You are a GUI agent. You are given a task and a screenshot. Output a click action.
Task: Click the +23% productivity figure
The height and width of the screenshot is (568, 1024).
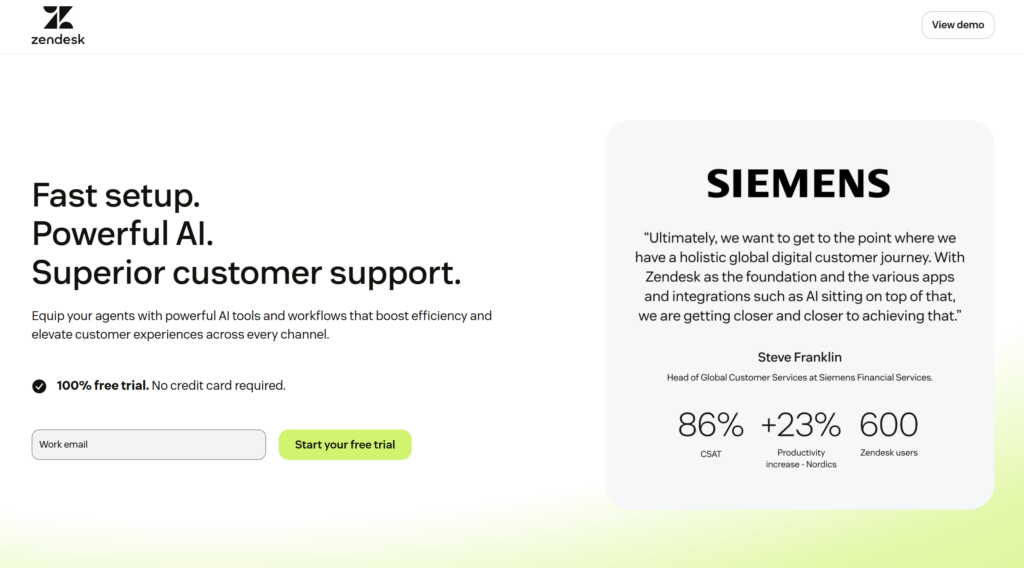[800, 425]
